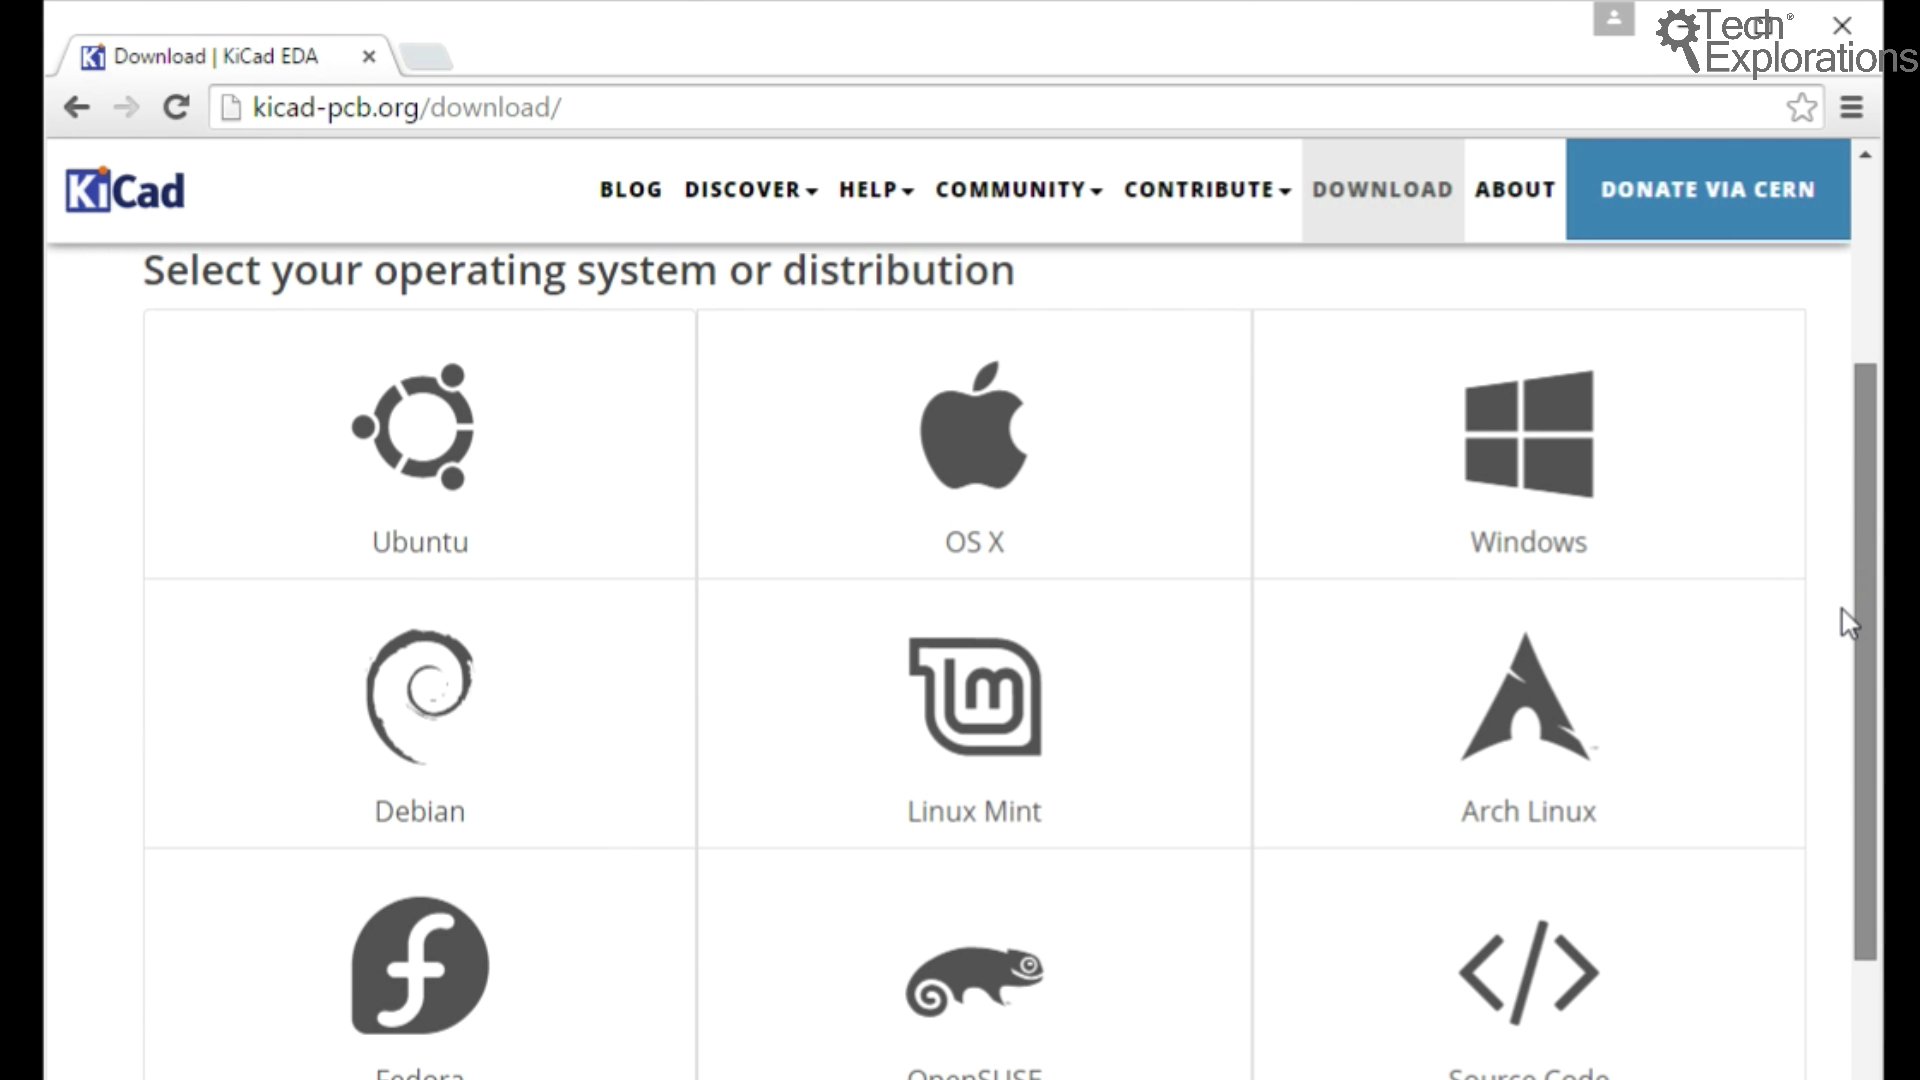Click the page icon in address bar
Image resolution: width=1920 pixels, height=1080 pixels.
click(x=231, y=107)
